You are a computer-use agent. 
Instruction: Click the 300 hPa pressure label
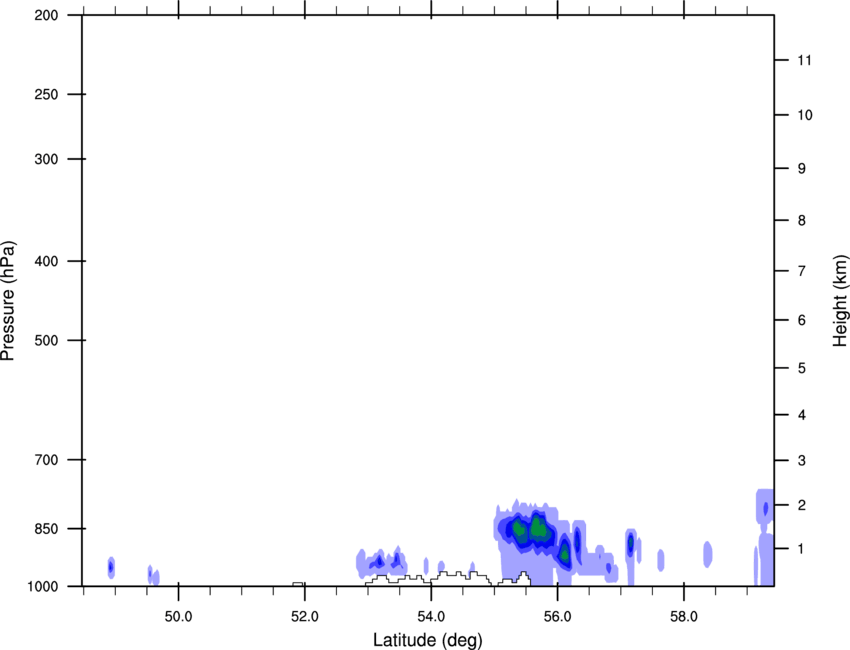click(43, 160)
